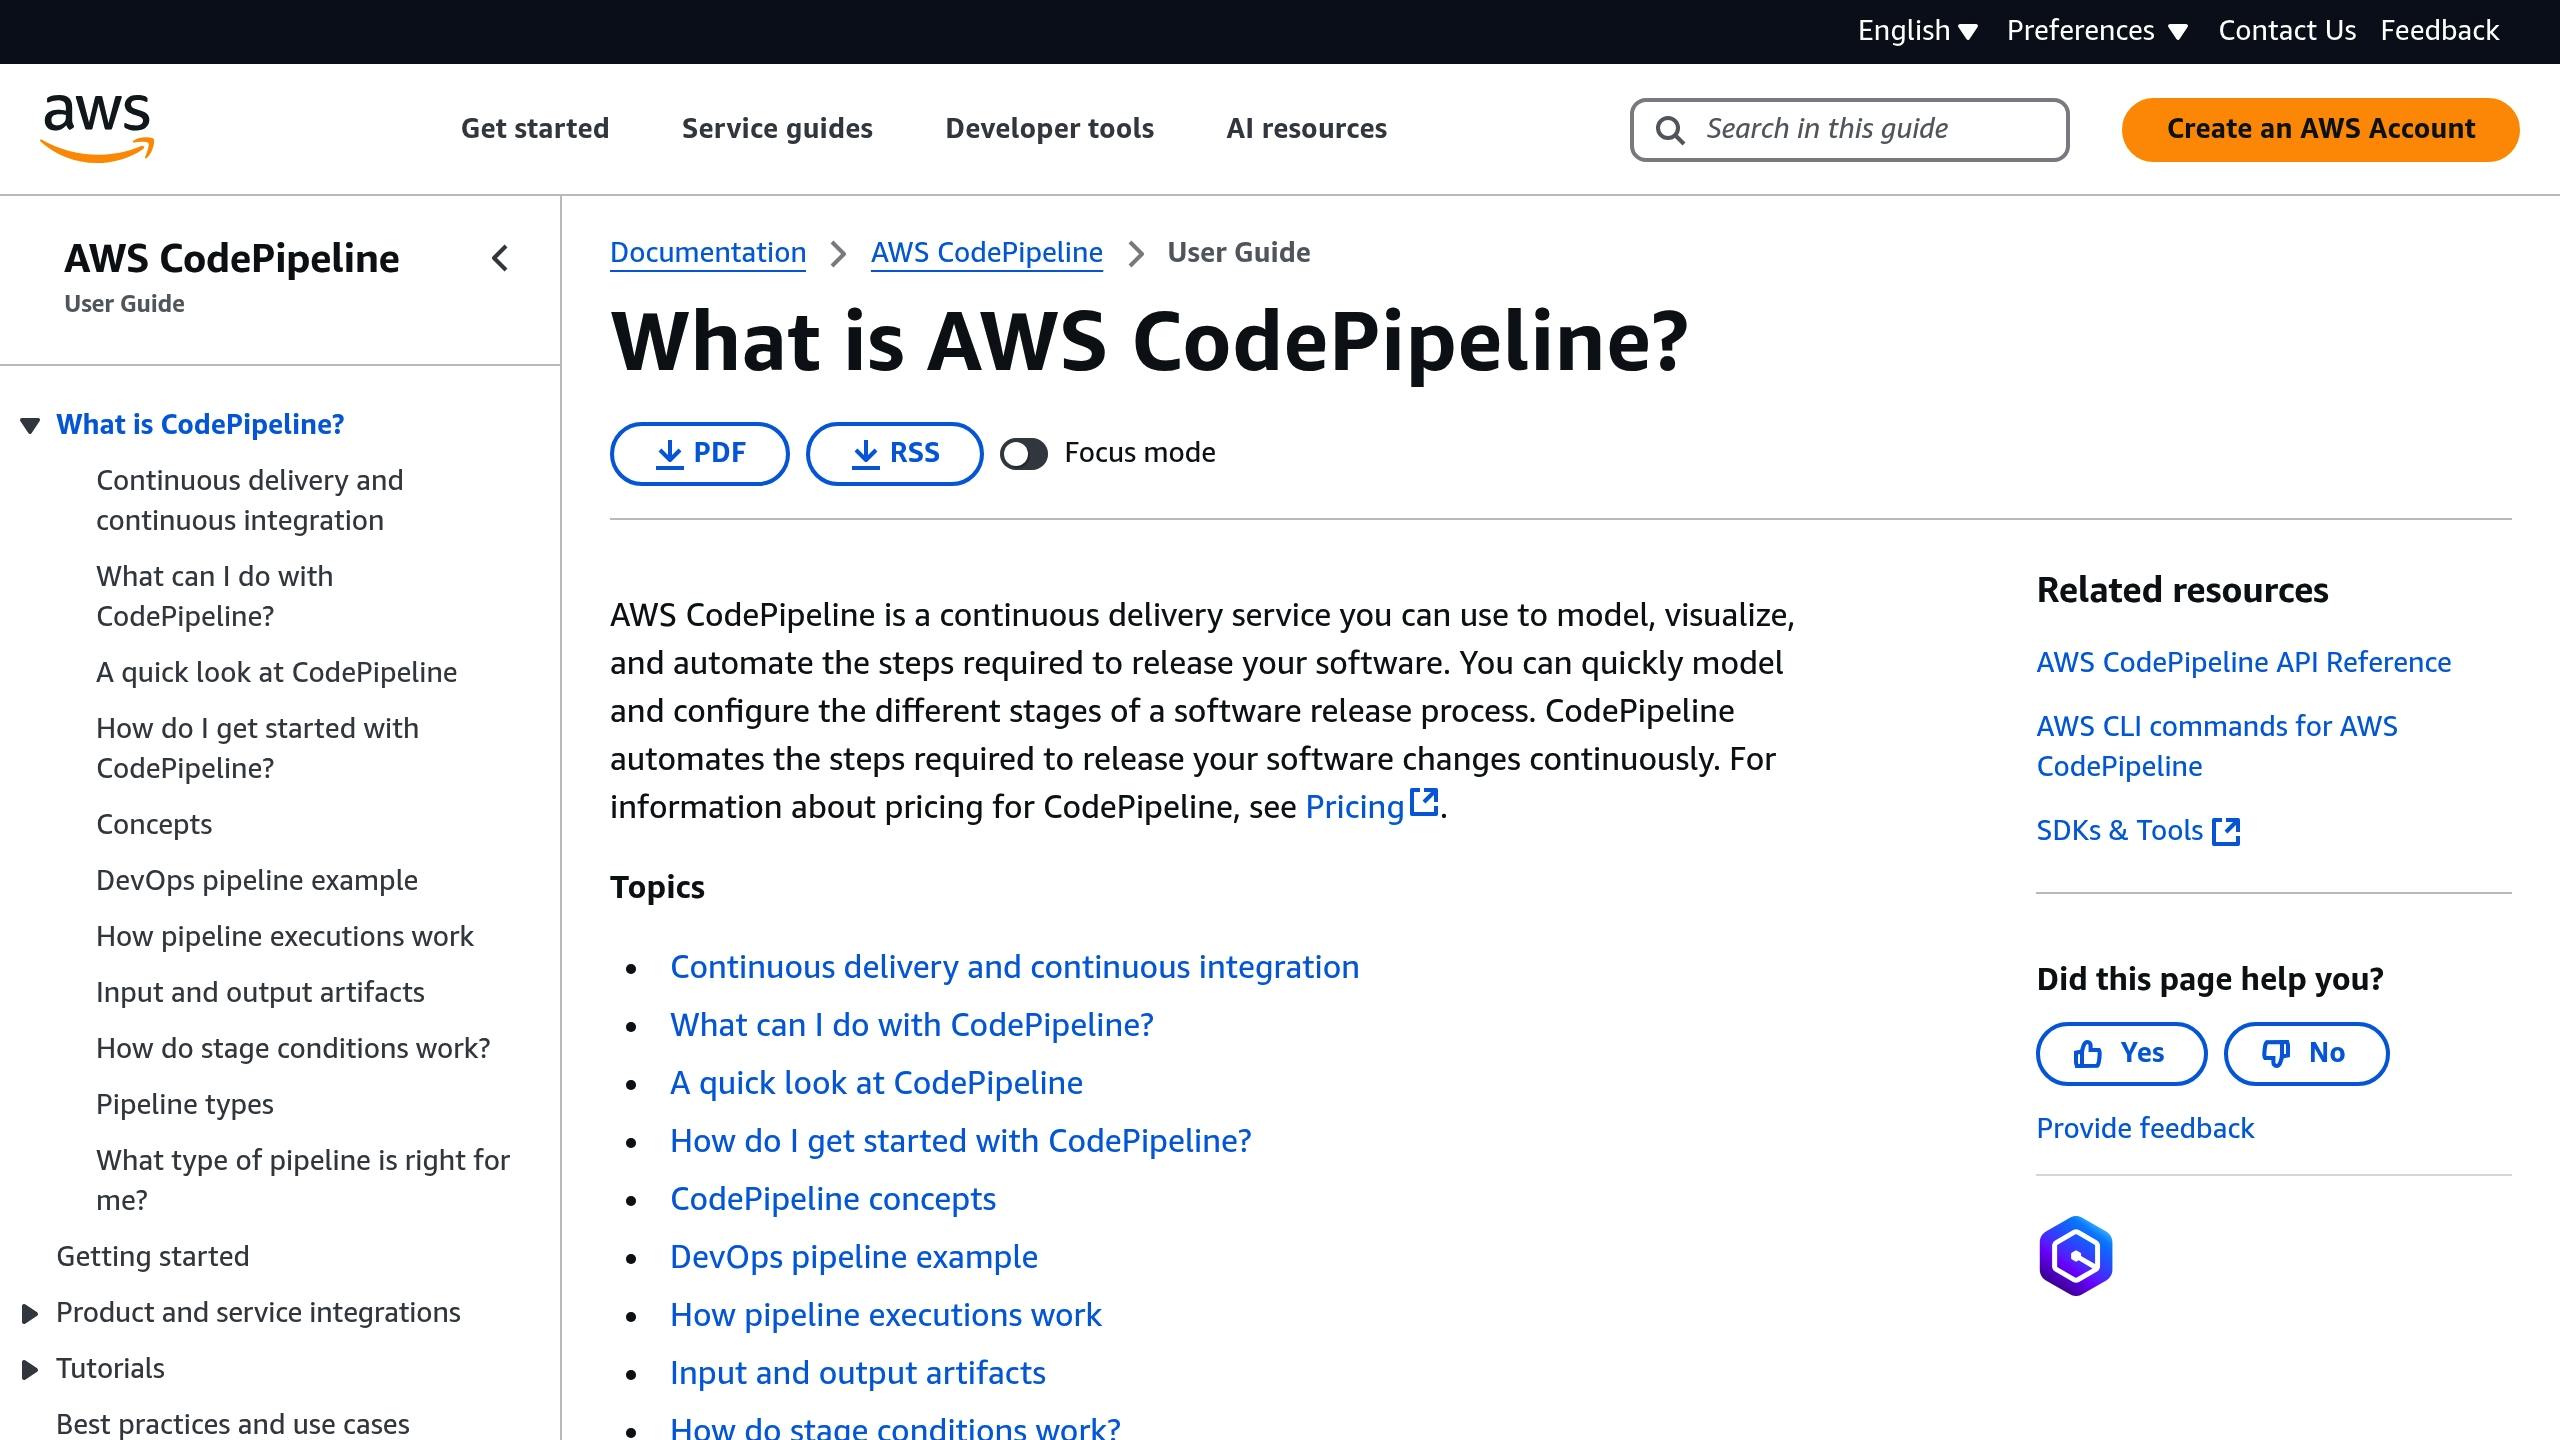Image resolution: width=2560 pixels, height=1440 pixels.
Task: Go to Documentation breadcrumb
Action: (708, 253)
